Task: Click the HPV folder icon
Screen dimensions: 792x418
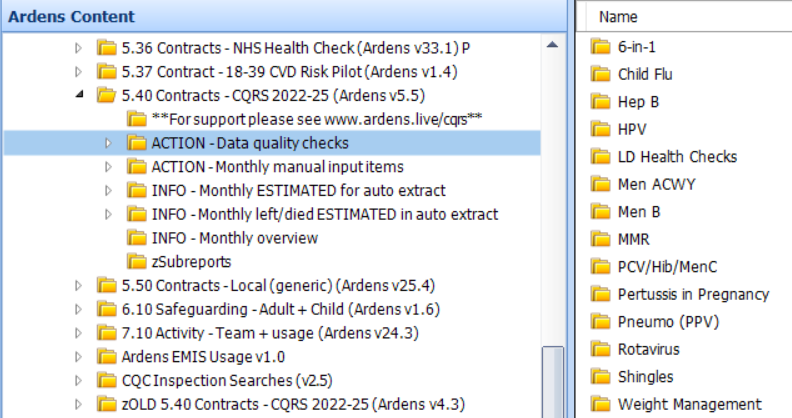Action: [601, 129]
